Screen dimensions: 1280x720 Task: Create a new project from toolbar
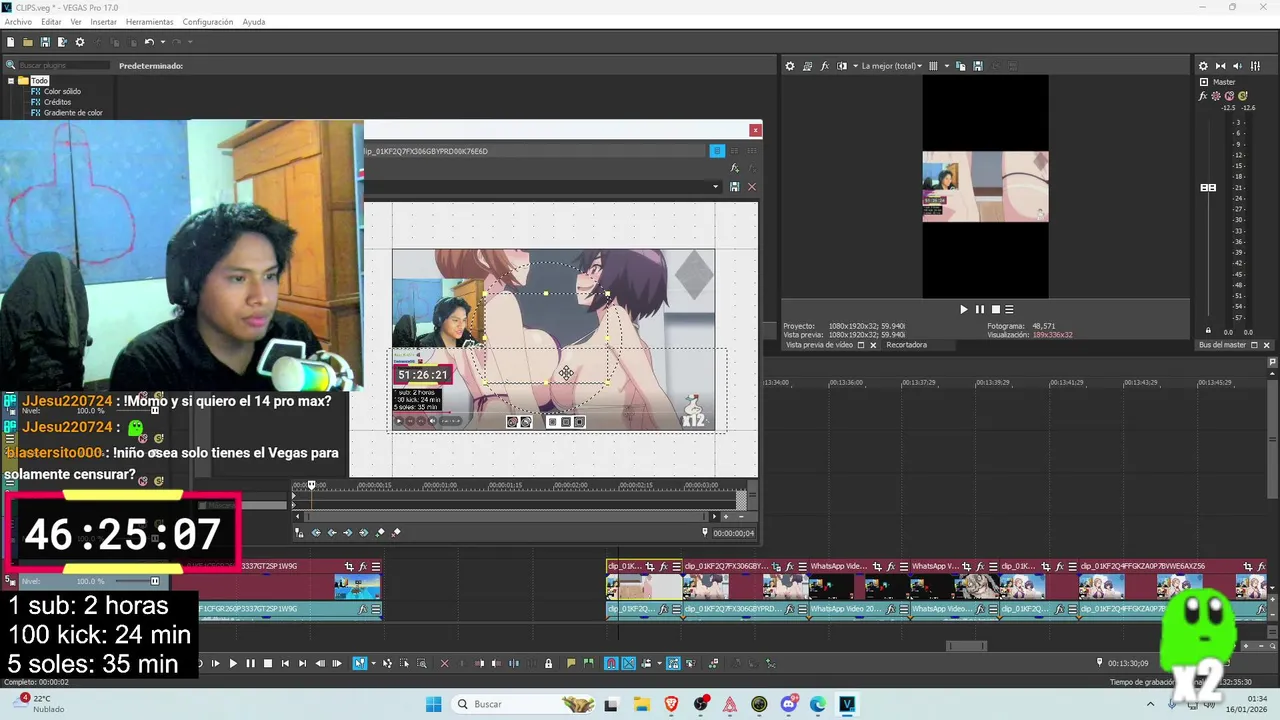click(x=10, y=42)
